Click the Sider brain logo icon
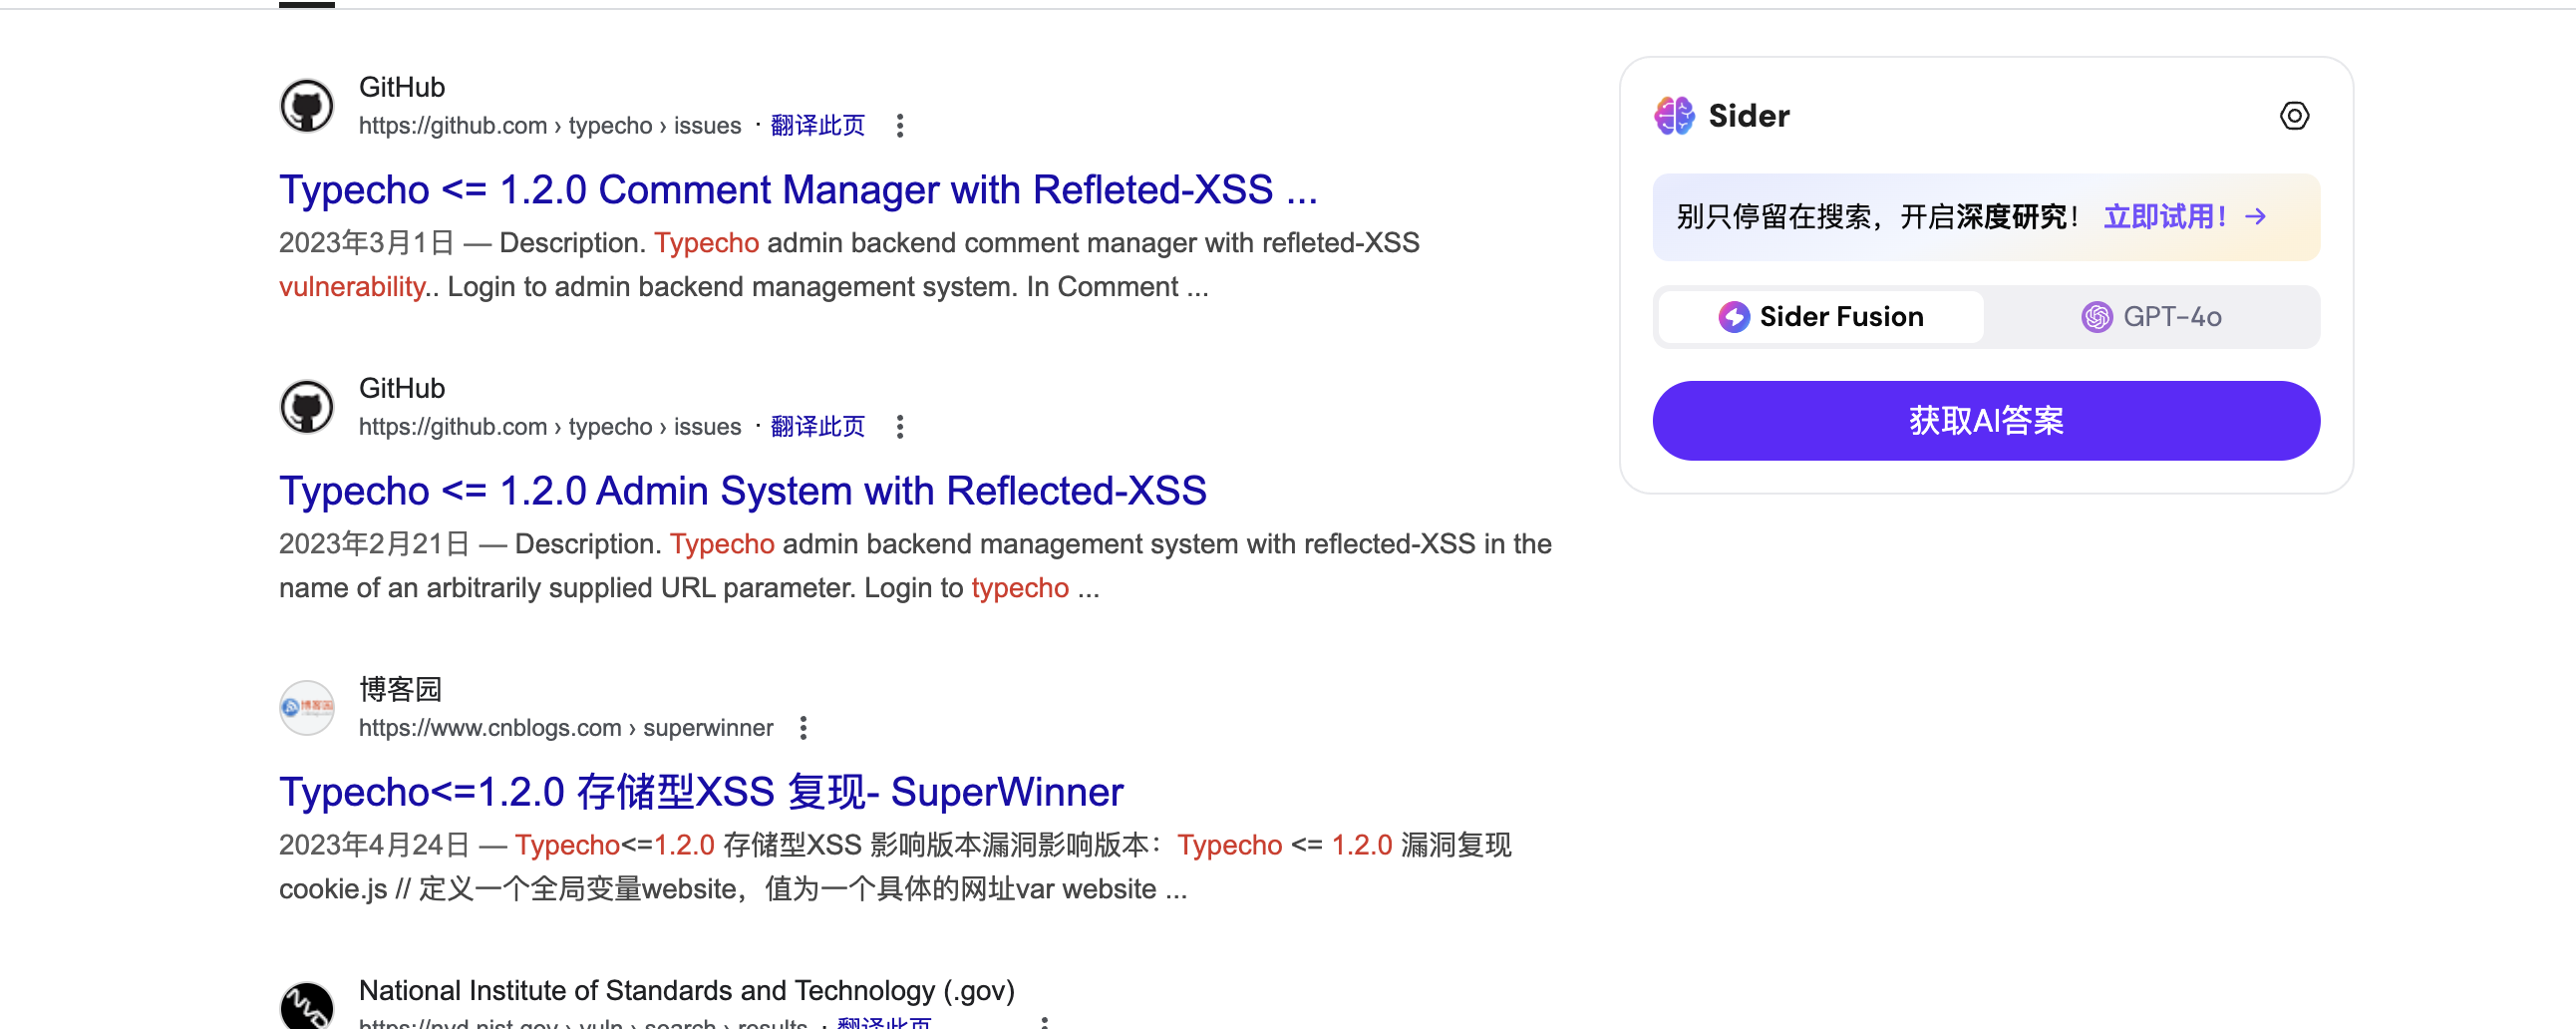 [1674, 116]
